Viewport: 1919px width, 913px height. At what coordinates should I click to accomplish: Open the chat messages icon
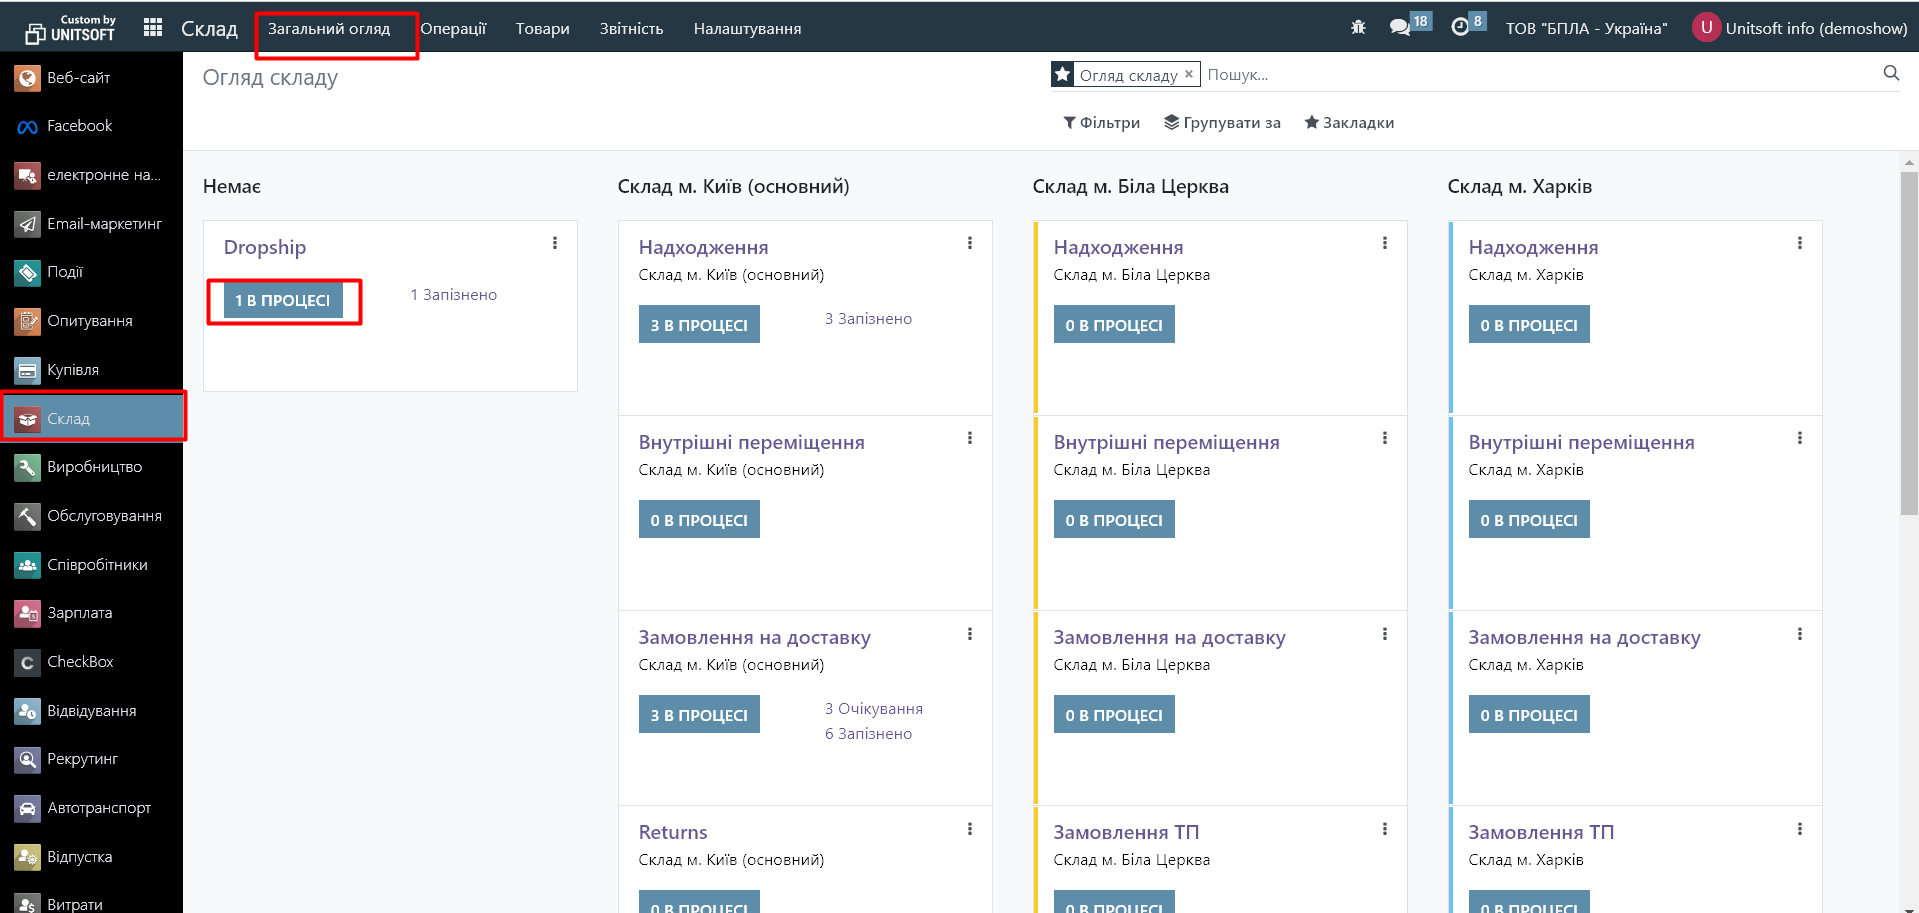pos(1400,28)
